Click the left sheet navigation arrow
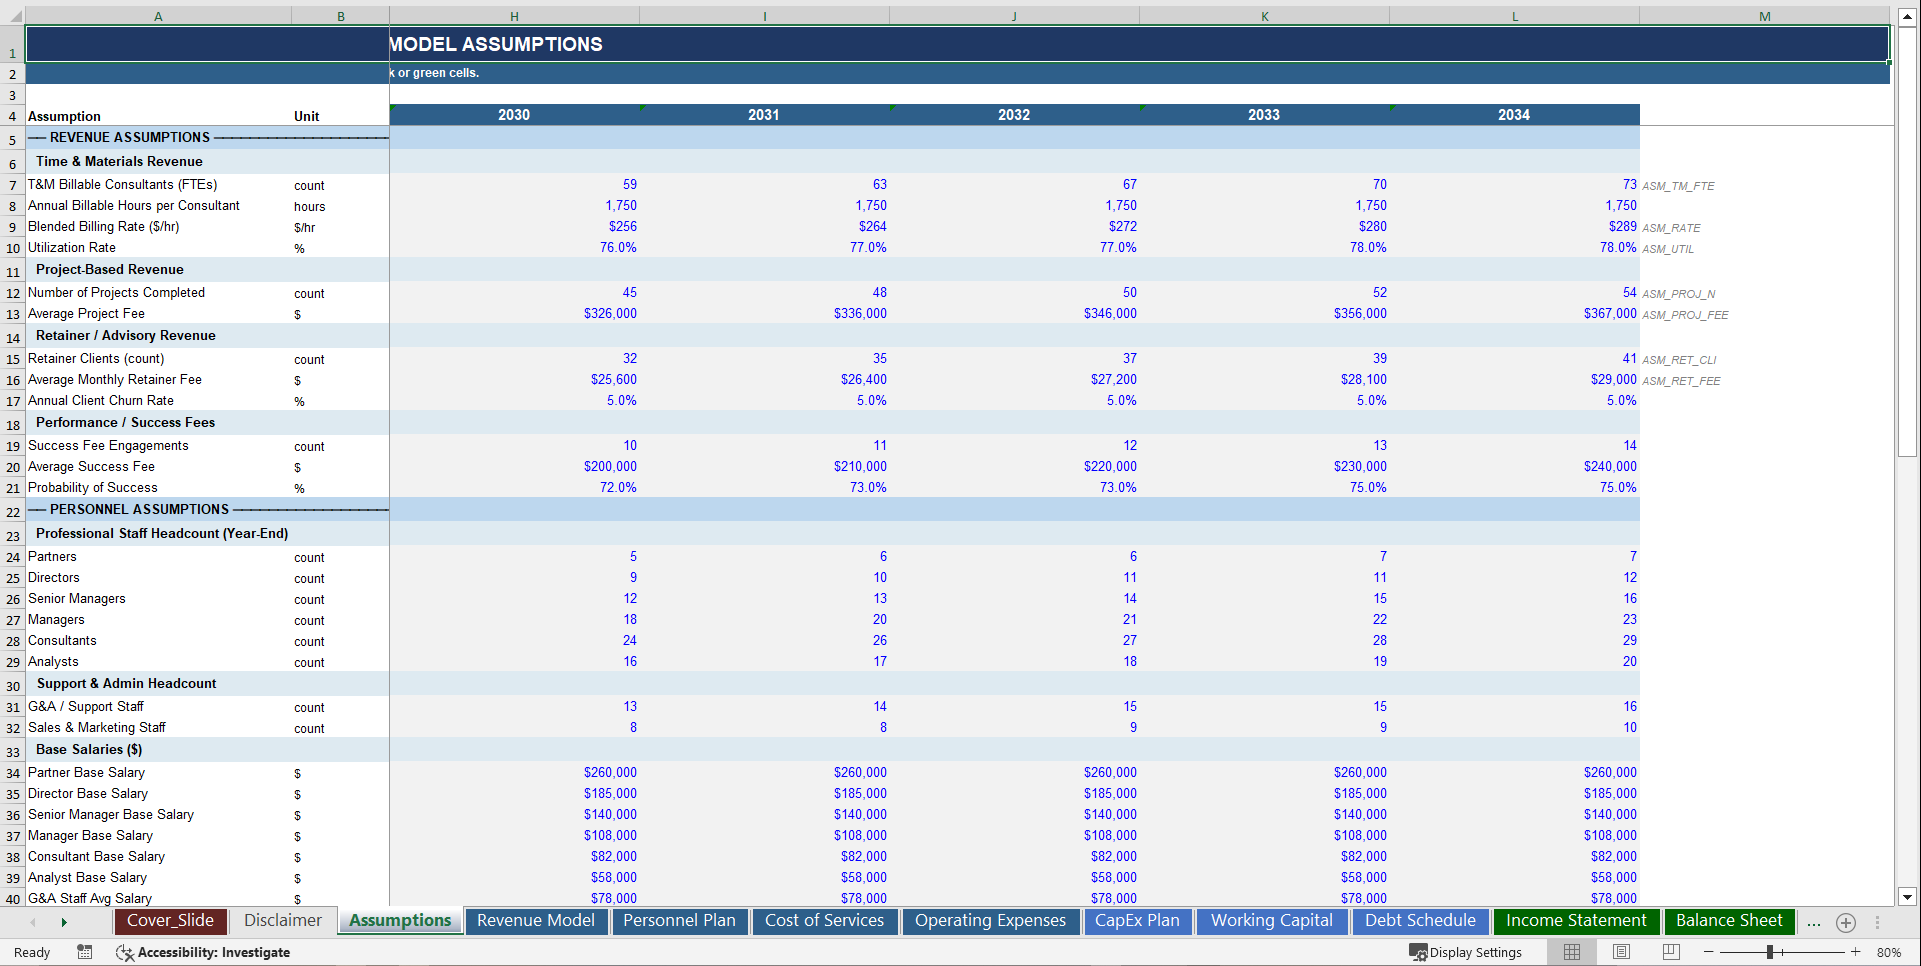Image resolution: width=1921 pixels, height=966 pixels. click(x=33, y=922)
